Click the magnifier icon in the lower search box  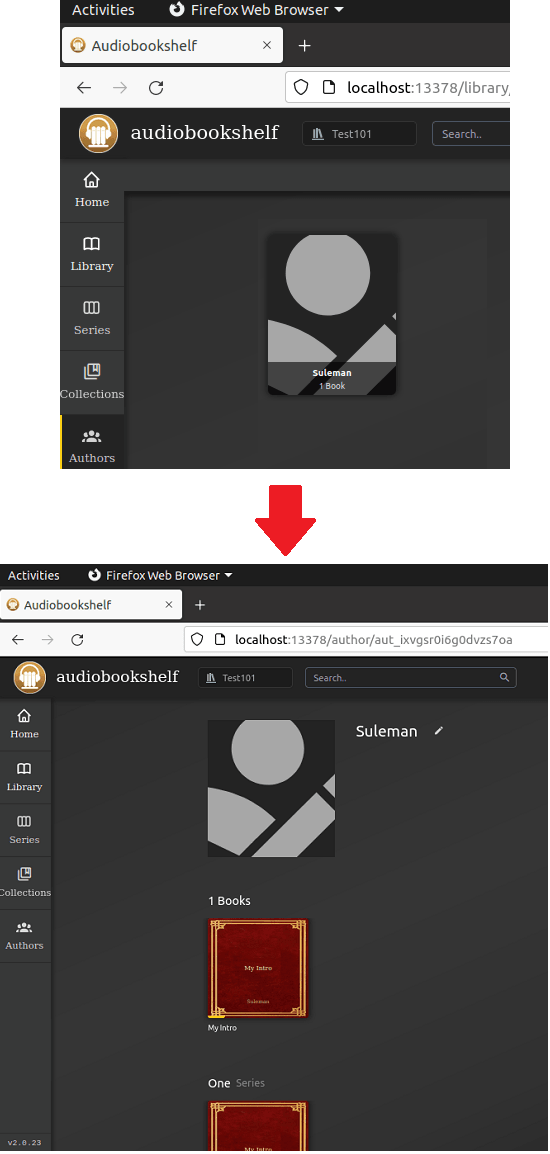pos(504,677)
